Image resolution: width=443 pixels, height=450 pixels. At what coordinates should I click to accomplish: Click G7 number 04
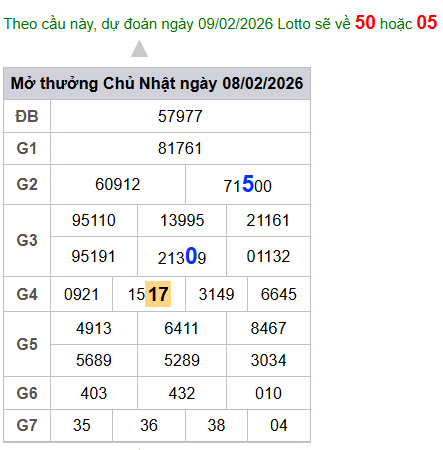[279, 425]
